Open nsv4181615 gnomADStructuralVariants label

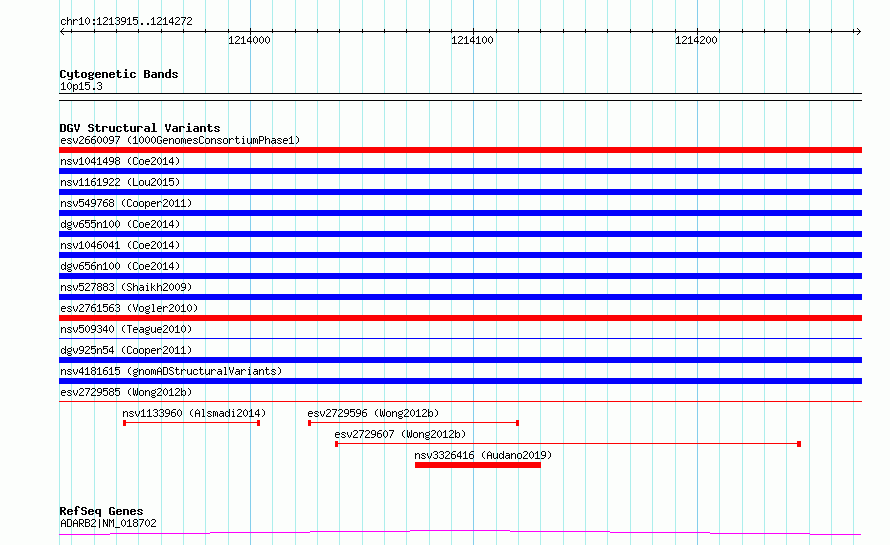pos(171,371)
